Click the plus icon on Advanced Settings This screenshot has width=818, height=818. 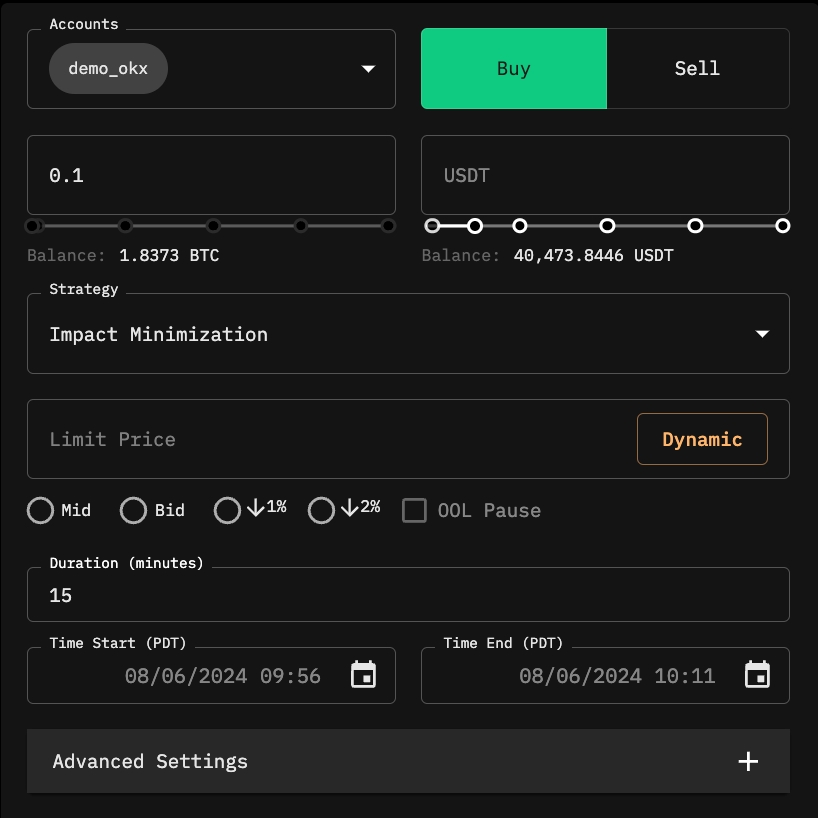(x=748, y=761)
